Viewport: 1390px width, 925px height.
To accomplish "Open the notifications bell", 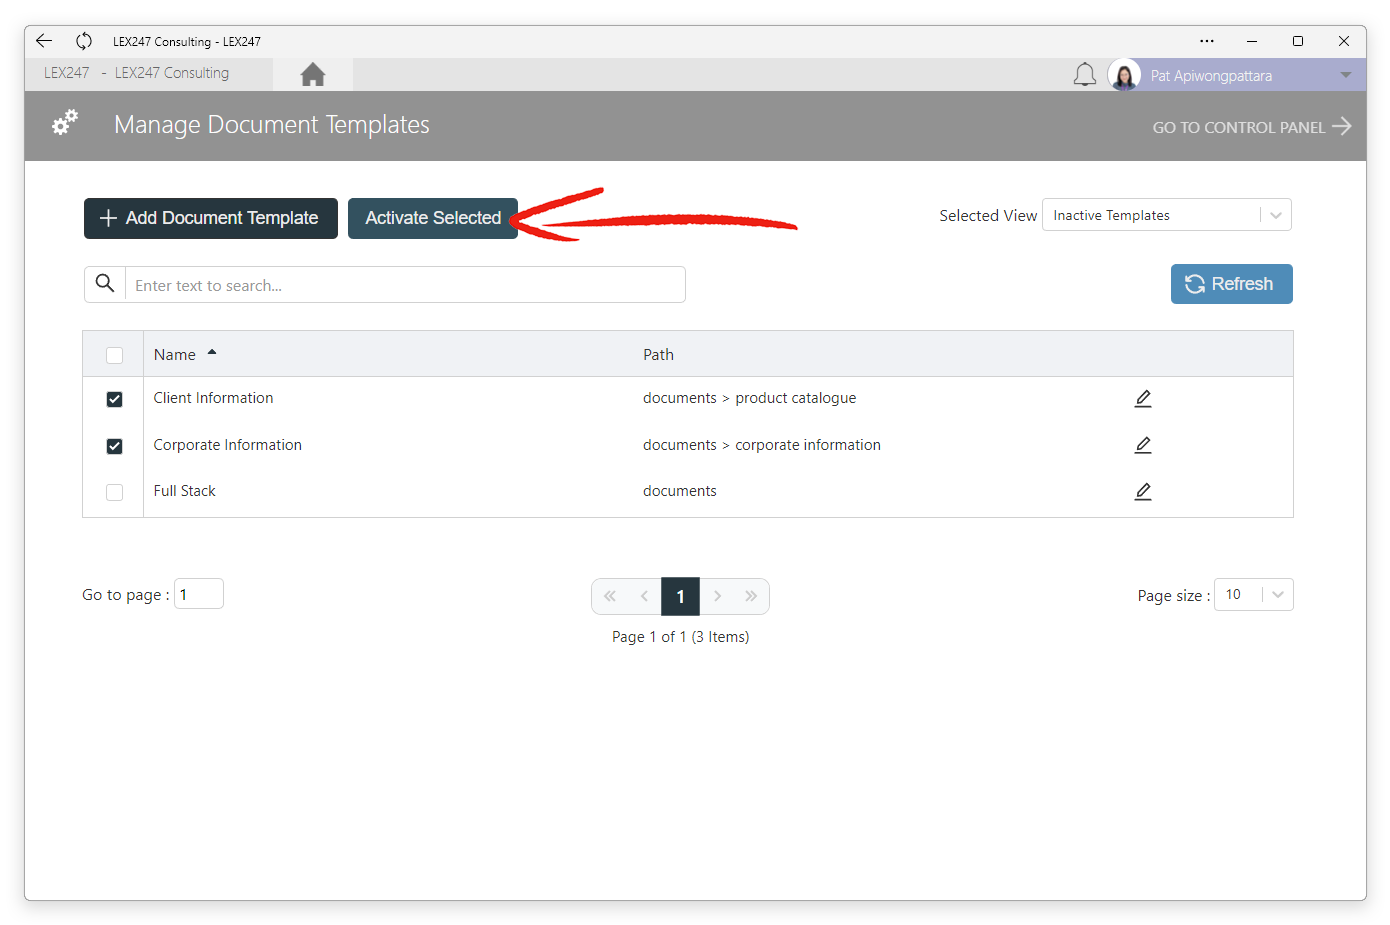I will [x=1084, y=75].
